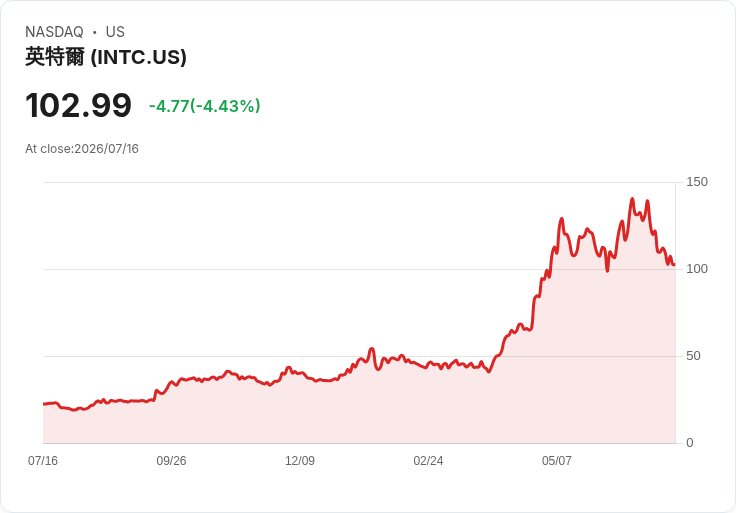Click the leftmost start of the price line
736x513 pixels.
[44, 404]
